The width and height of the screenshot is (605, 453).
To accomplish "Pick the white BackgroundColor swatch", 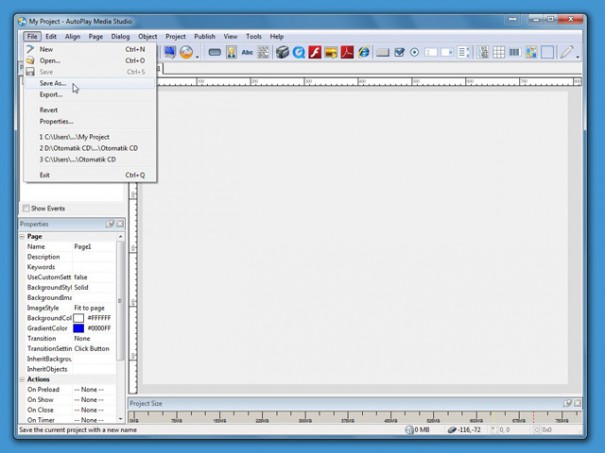I will [x=79, y=318].
